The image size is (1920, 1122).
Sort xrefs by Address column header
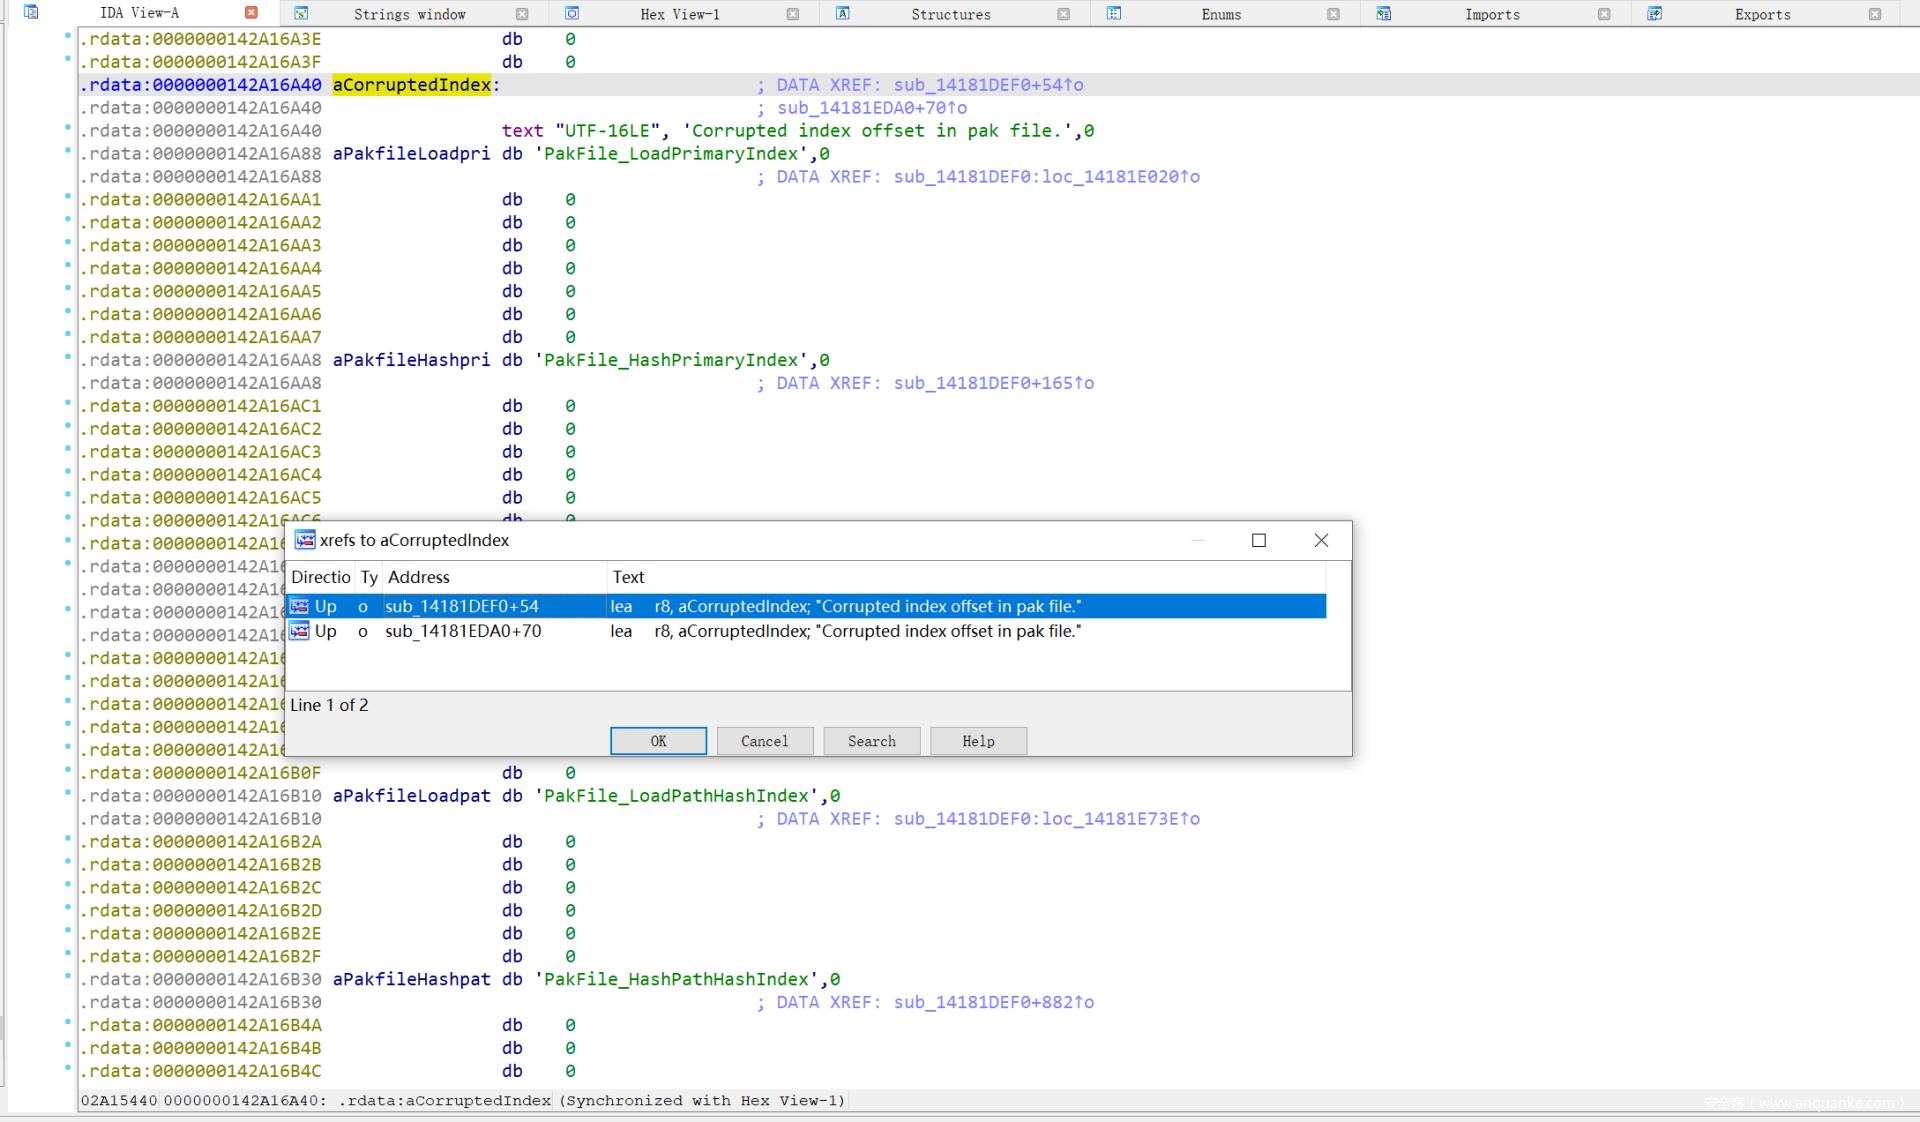[x=495, y=577]
